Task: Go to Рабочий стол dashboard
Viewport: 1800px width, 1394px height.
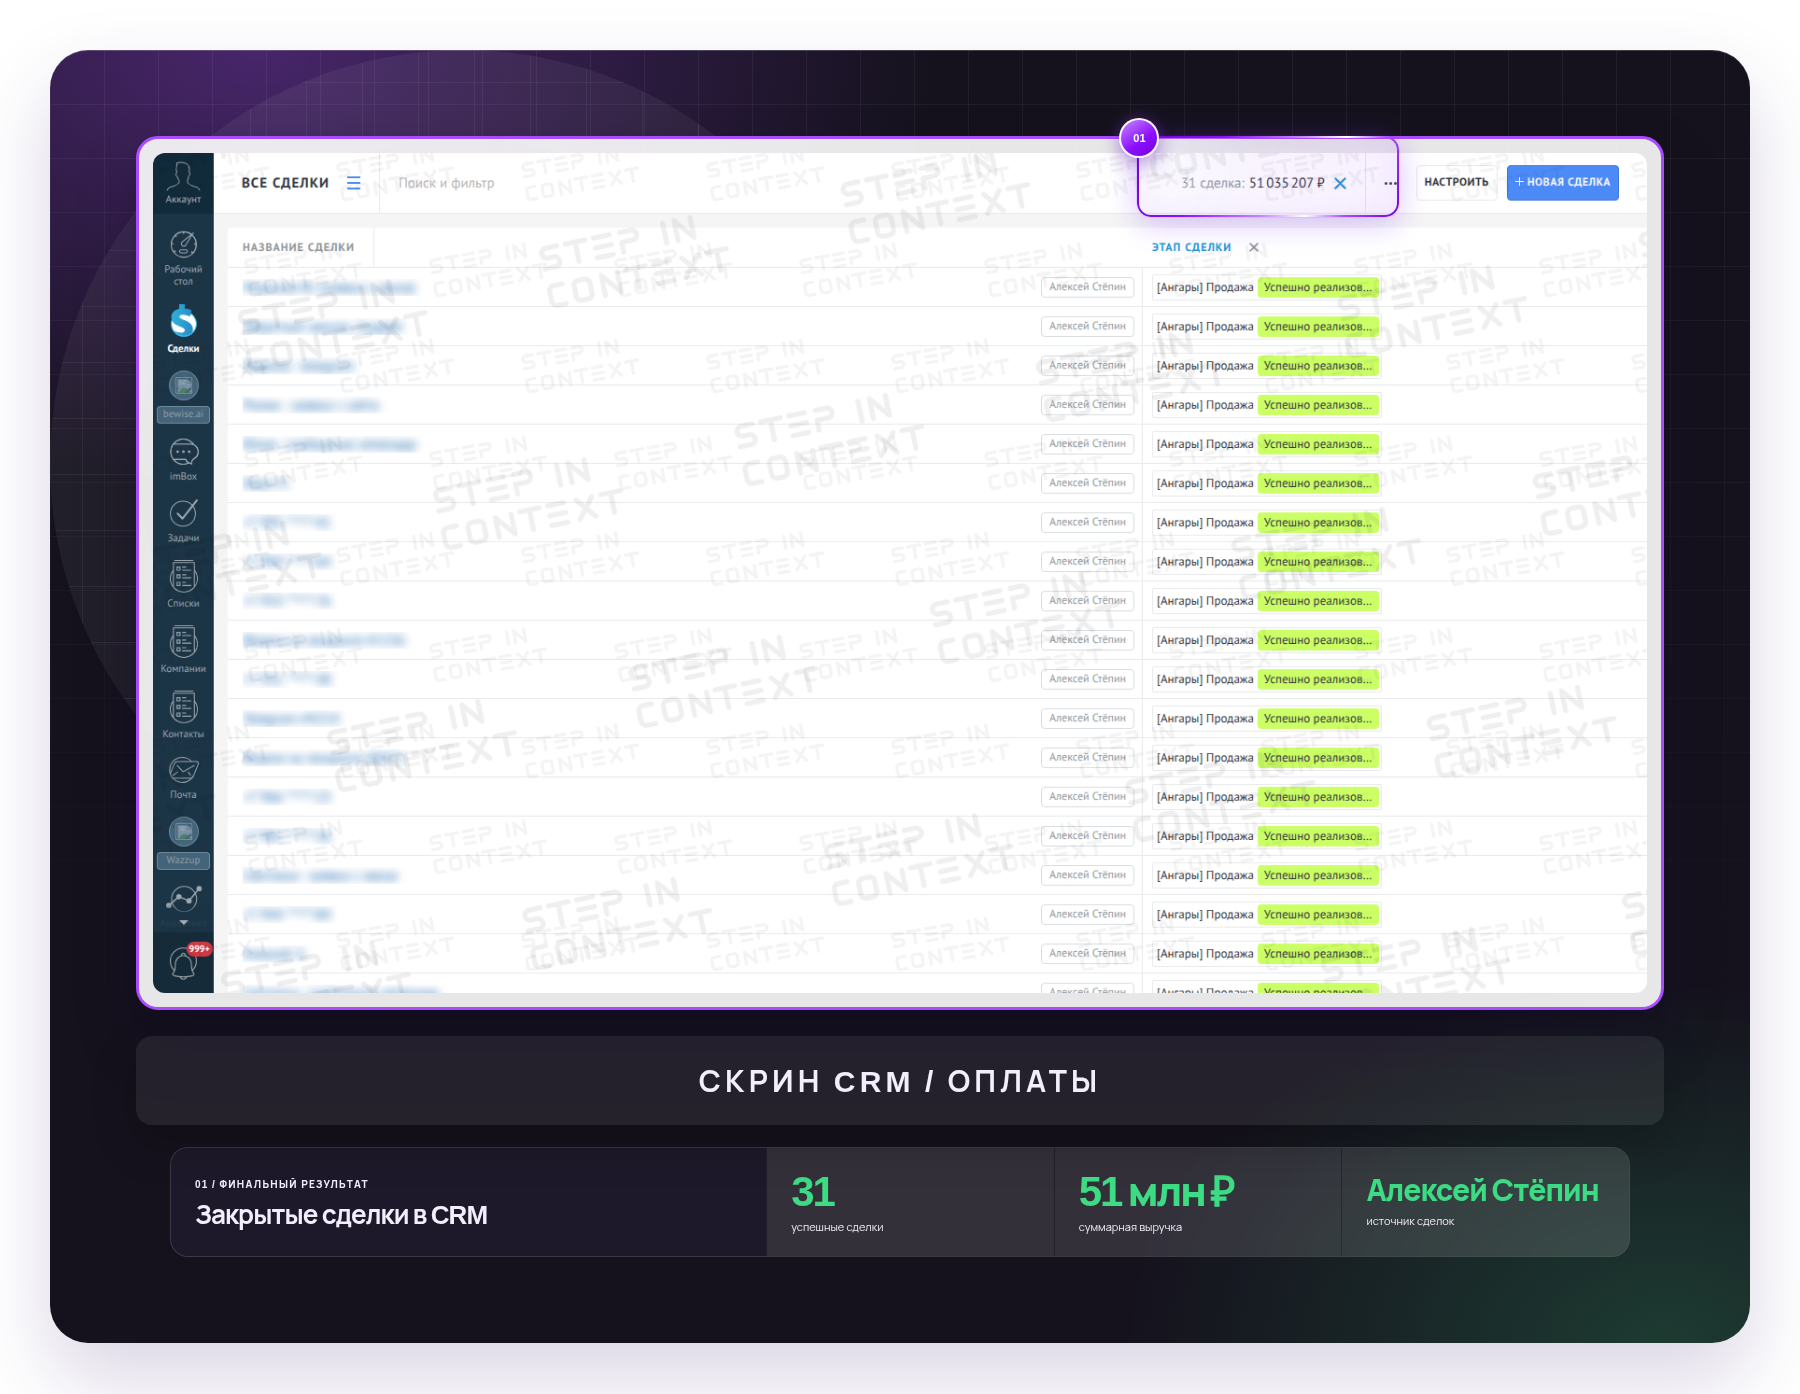Action: point(183,258)
